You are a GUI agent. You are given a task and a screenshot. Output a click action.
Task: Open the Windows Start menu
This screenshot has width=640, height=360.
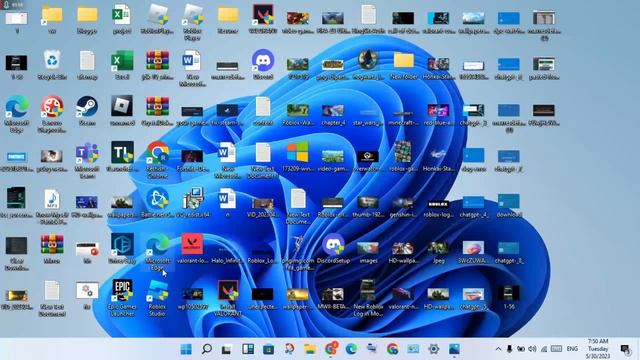coord(186,349)
